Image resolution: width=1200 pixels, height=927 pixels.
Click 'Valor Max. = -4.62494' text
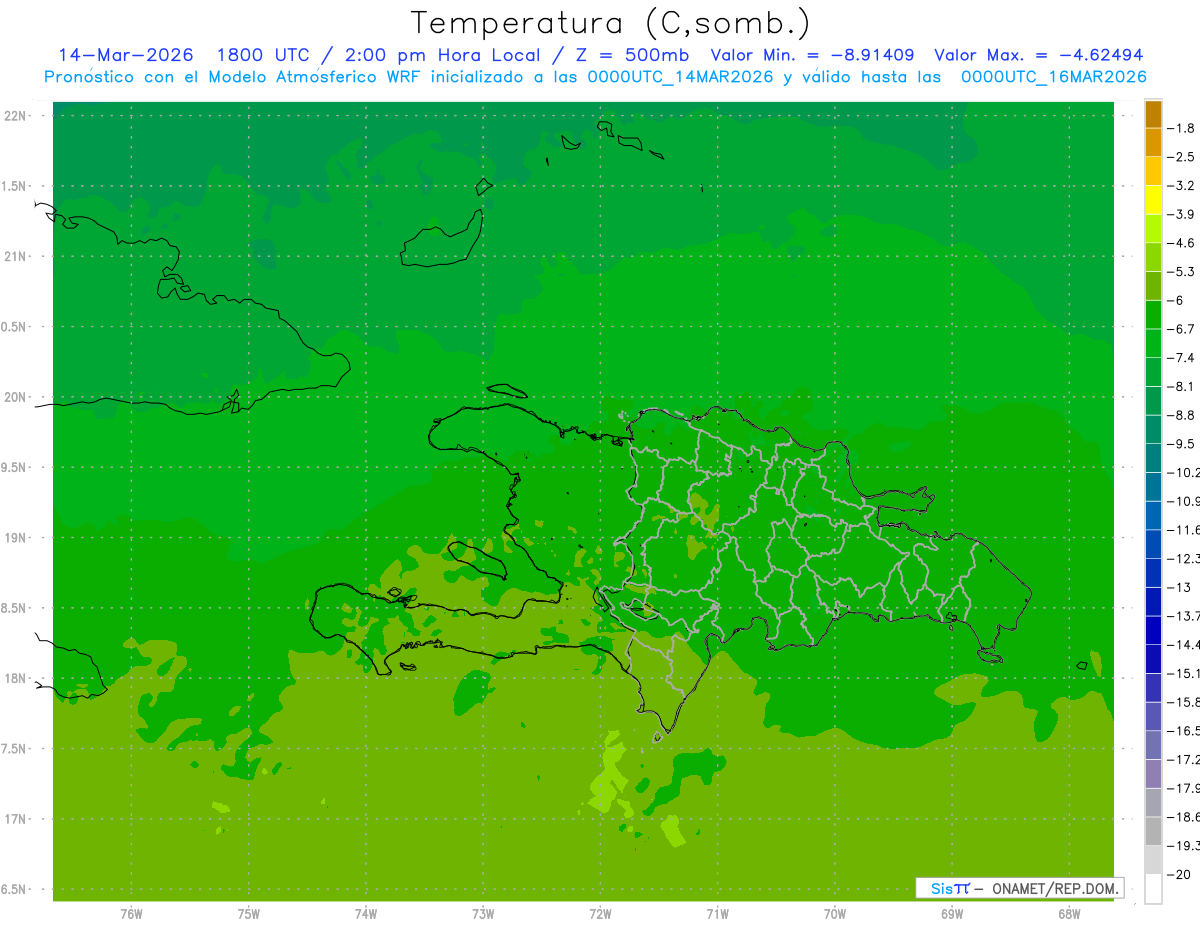click(x=1038, y=55)
